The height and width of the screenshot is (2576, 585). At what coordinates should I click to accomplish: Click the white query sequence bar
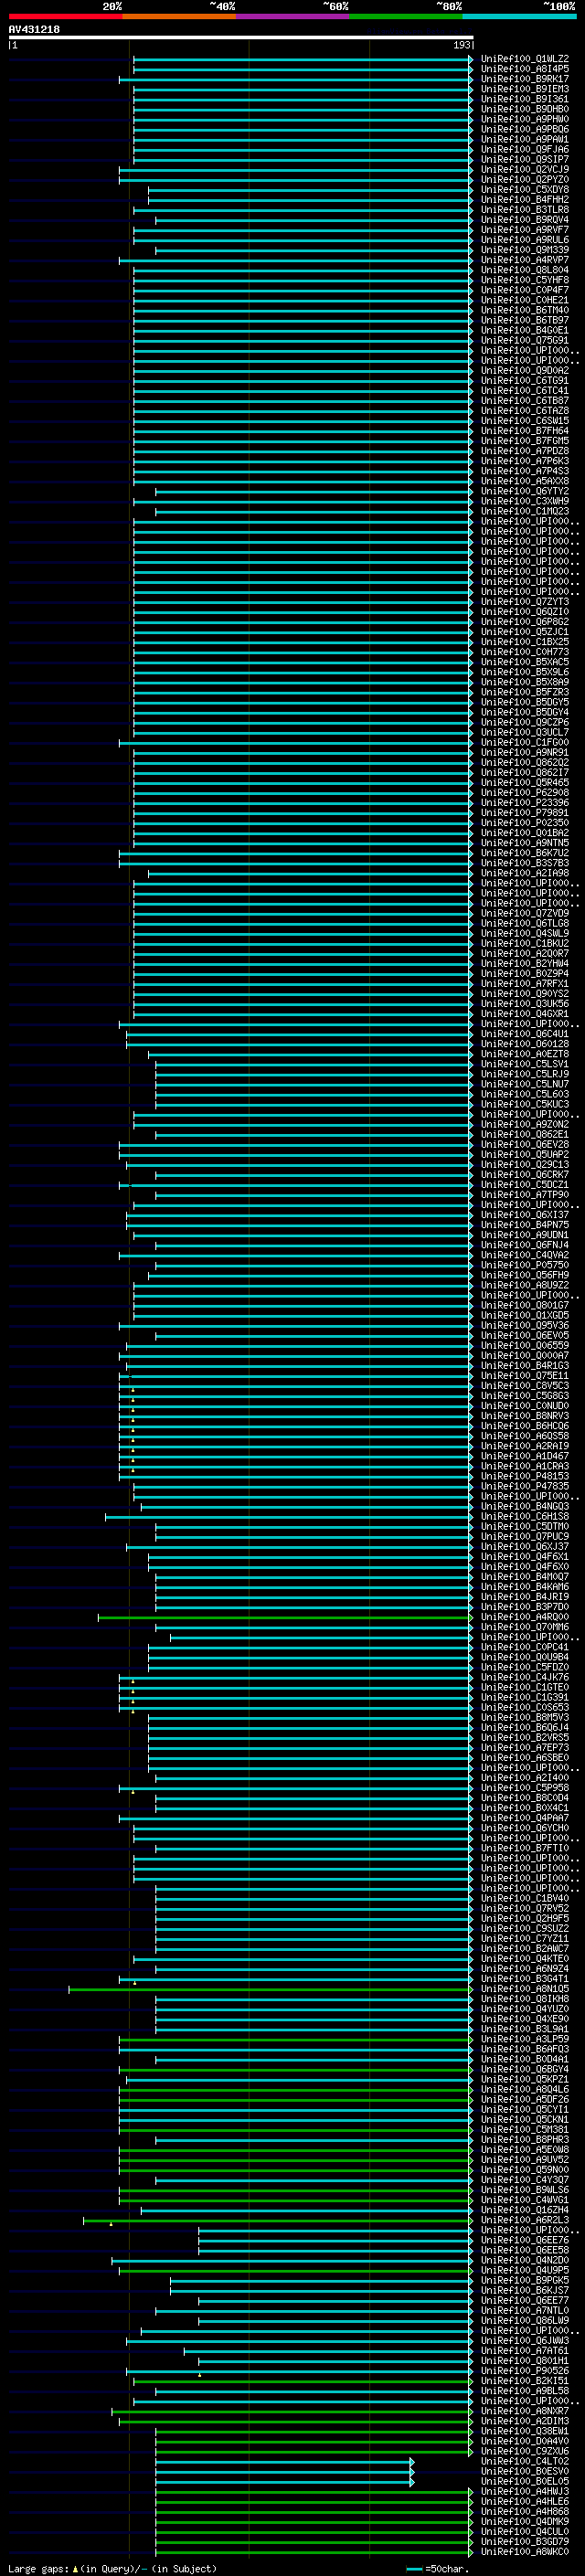click(x=240, y=38)
